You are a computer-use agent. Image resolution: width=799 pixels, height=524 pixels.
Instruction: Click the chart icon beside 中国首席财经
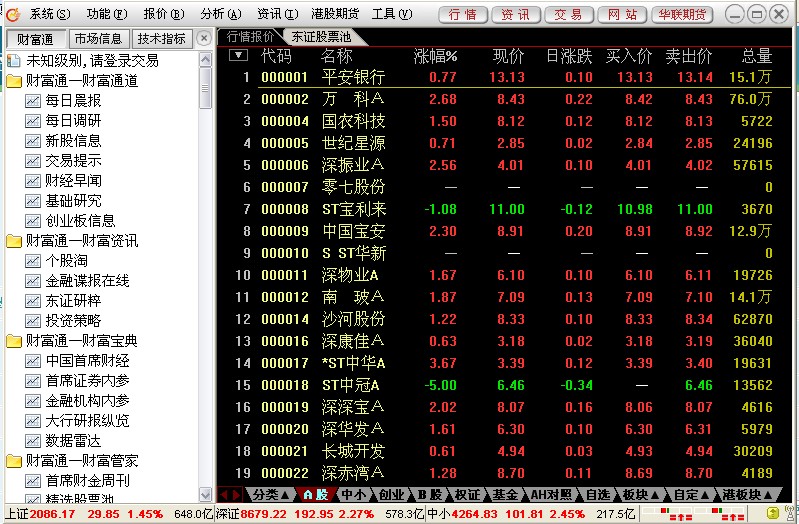click(33, 361)
